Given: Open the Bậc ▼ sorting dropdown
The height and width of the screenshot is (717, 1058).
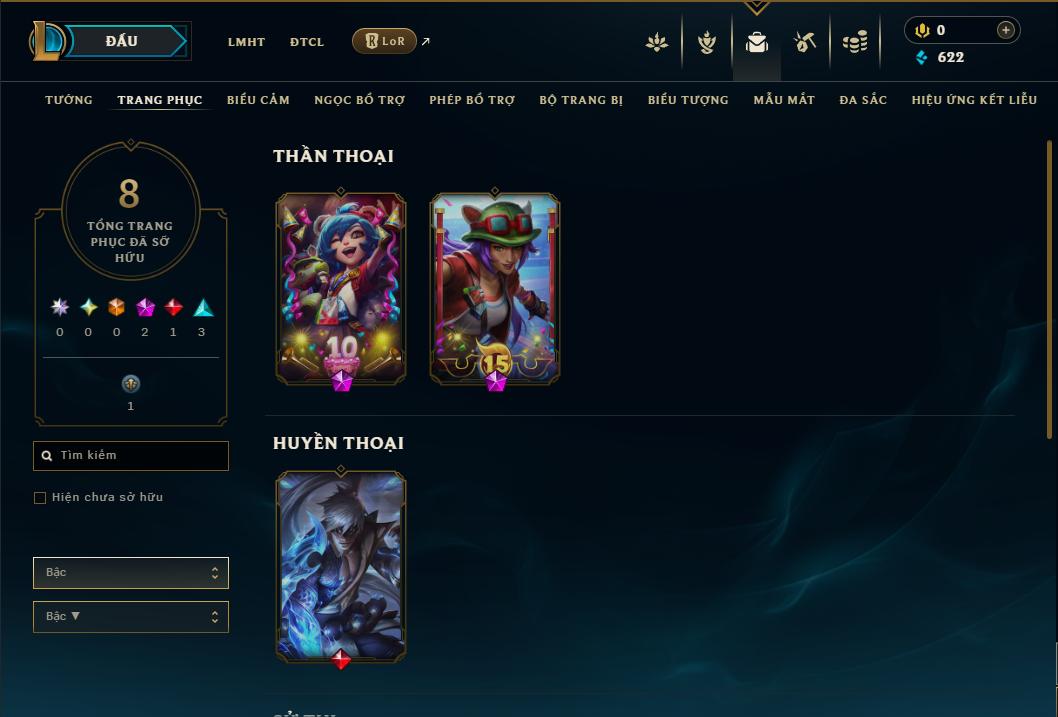Looking at the screenshot, I should [x=131, y=616].
